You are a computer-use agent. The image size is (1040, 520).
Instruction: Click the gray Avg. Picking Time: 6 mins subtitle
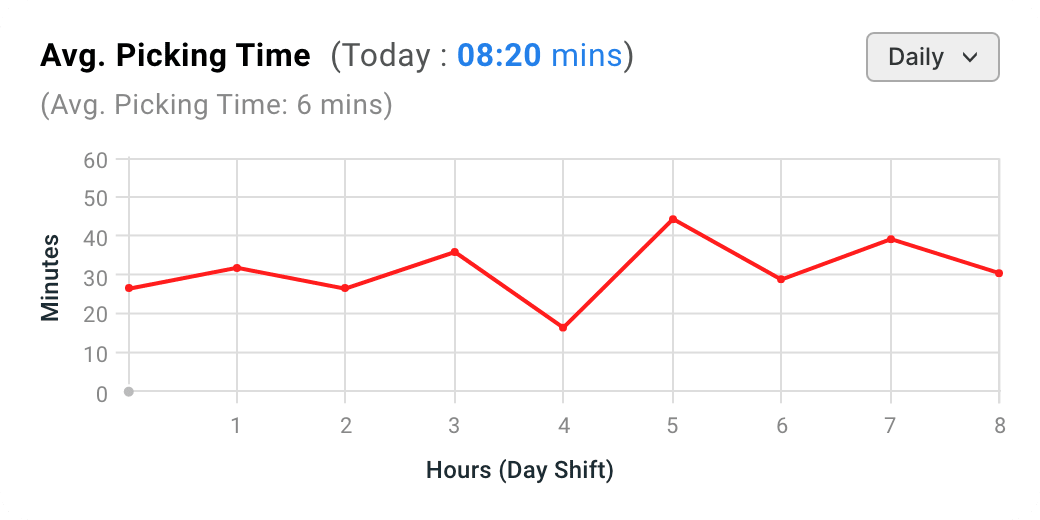[x=216, y=105]
